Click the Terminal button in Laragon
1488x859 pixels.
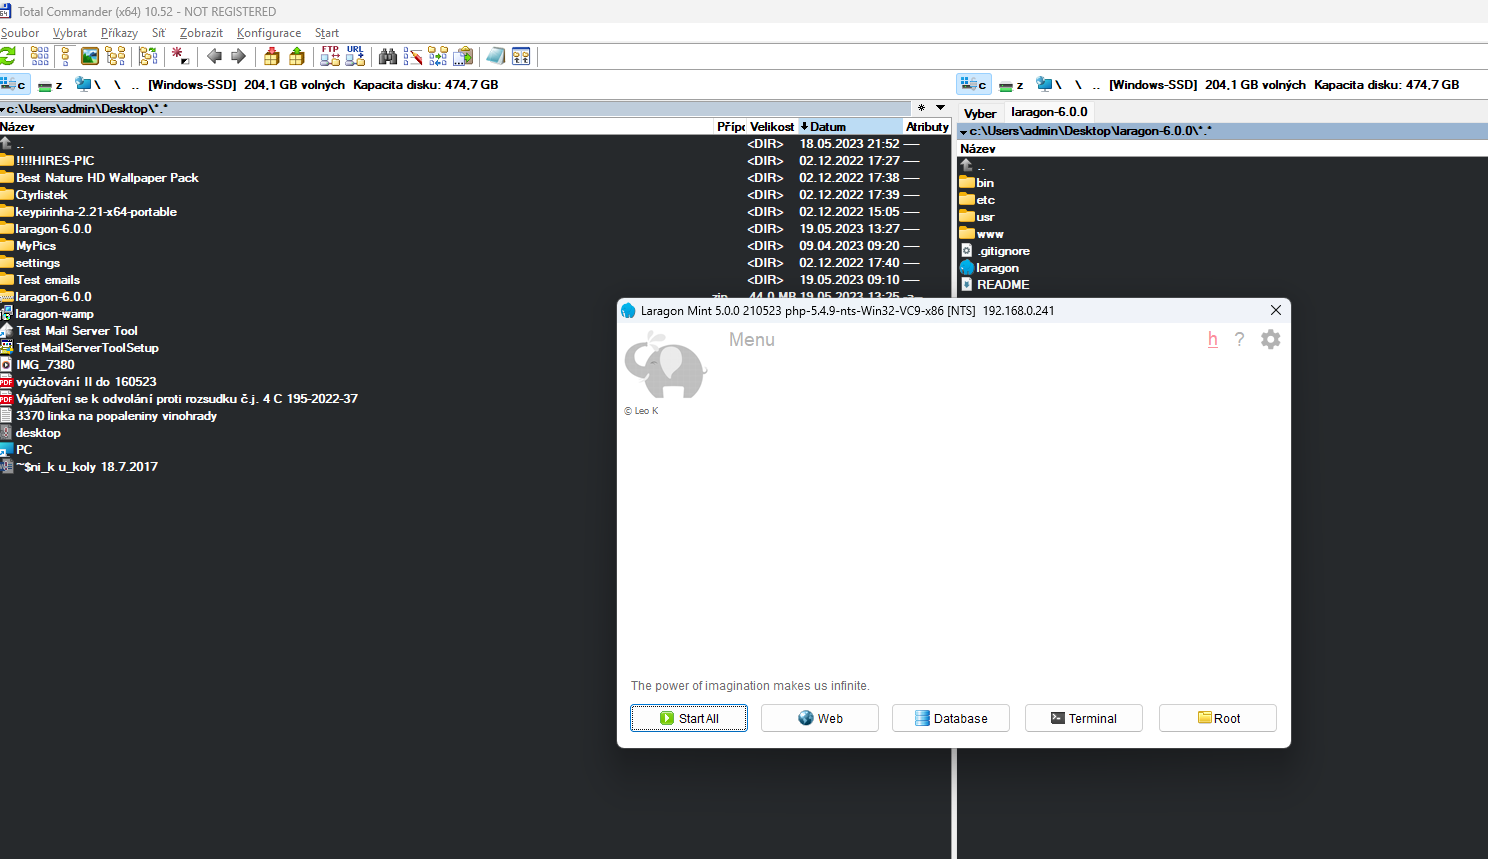pos(1084,718)
